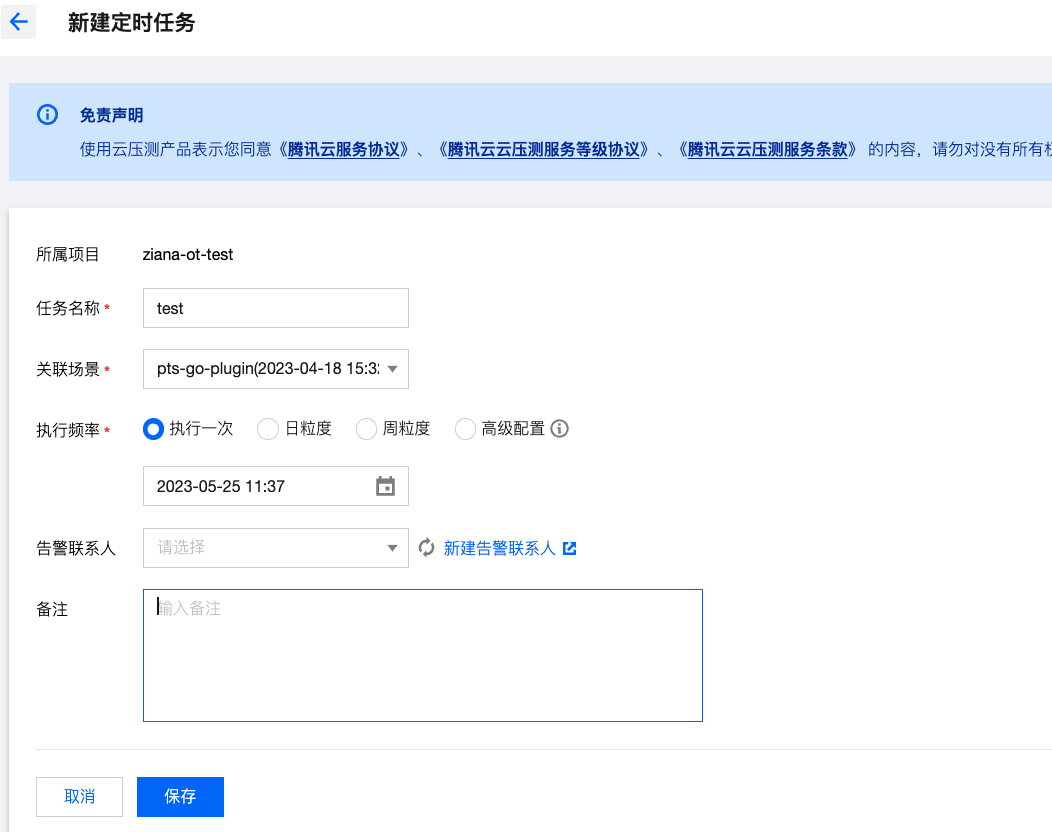The image size is (1052, 832).
Task: Select the 执行一次 radio button
Action: 153,429
